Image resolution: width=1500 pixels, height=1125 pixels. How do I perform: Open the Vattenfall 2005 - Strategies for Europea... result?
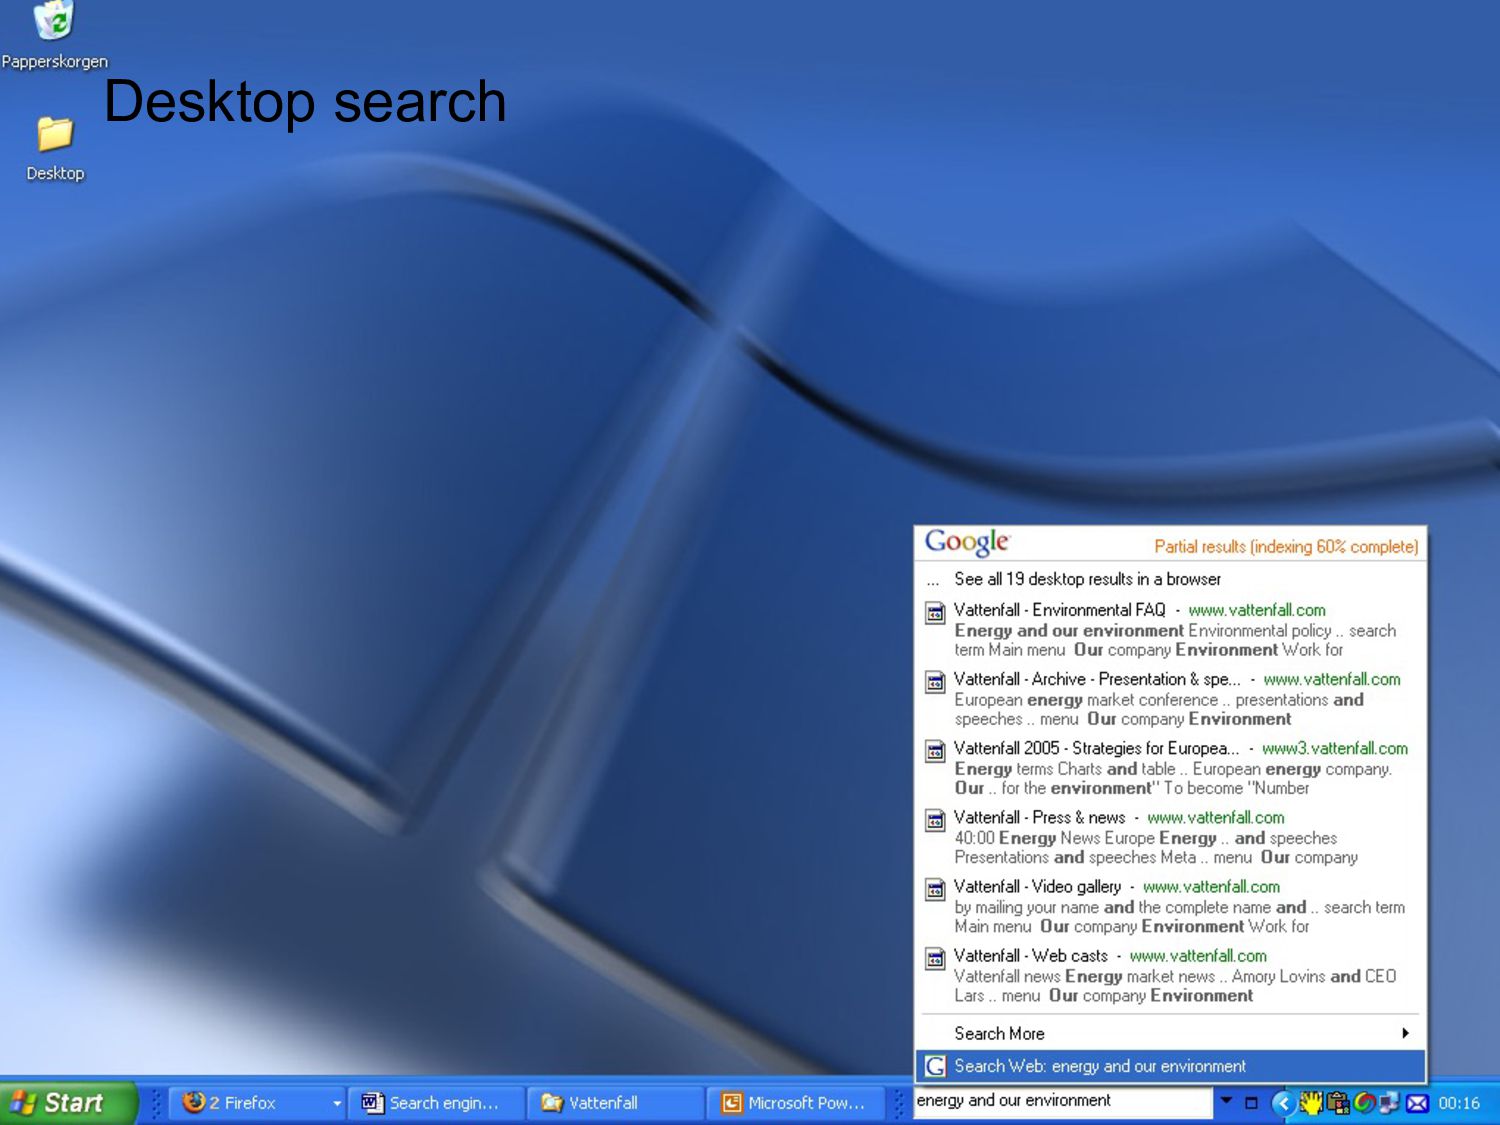1096,748
